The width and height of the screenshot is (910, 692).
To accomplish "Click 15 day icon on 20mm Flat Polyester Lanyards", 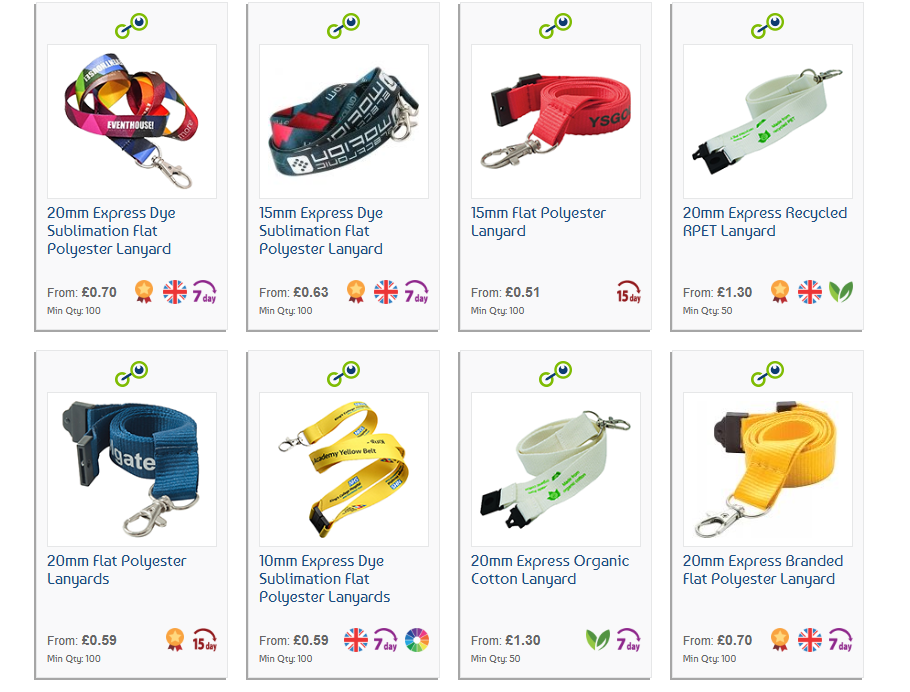I will coord(204,640).
